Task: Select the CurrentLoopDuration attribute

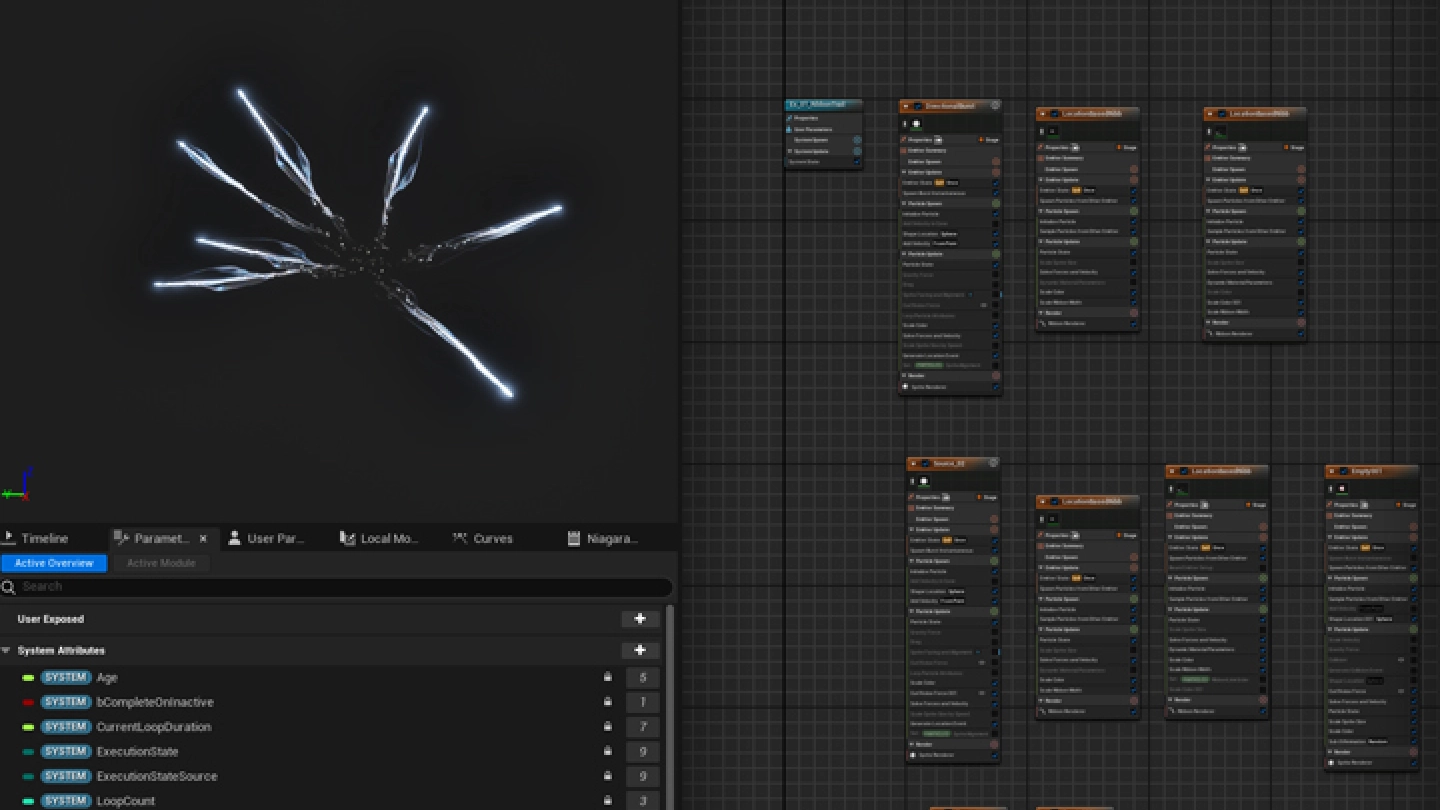Action: coord(153,727)
